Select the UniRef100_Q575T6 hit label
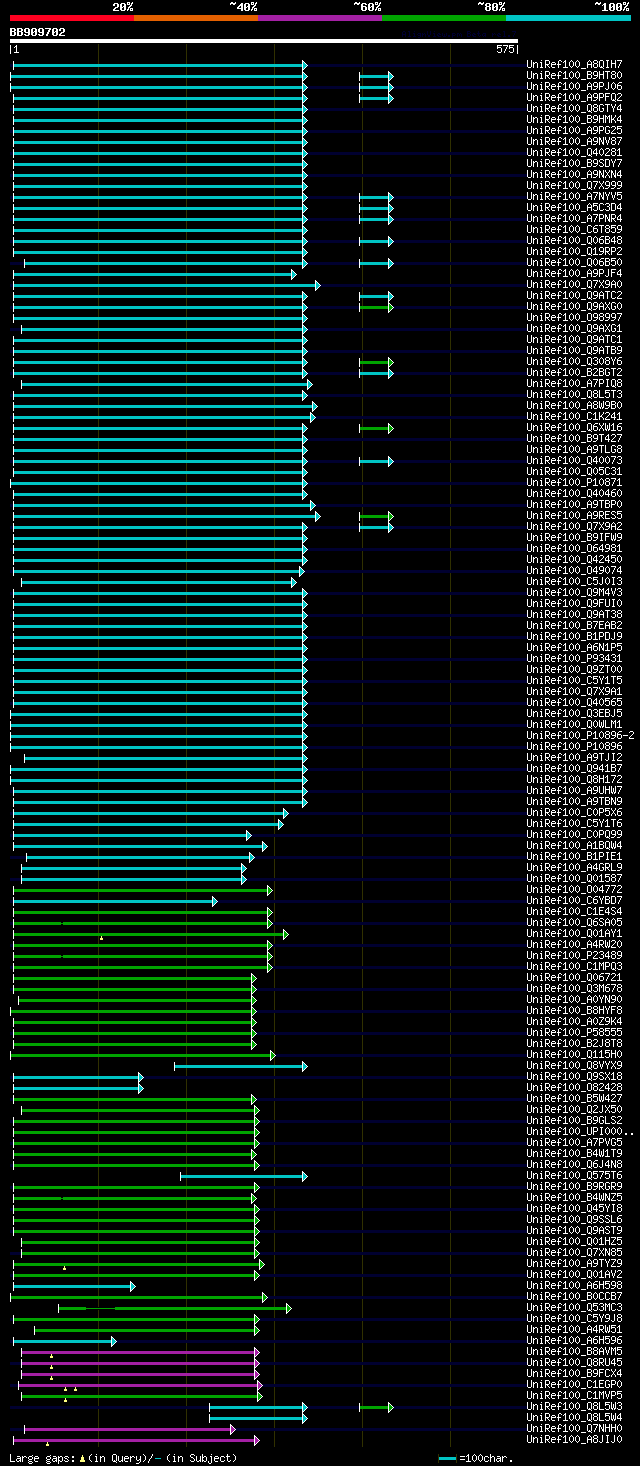The image size is (640, 1466). pyautogui.click(x=574, y=1175)
